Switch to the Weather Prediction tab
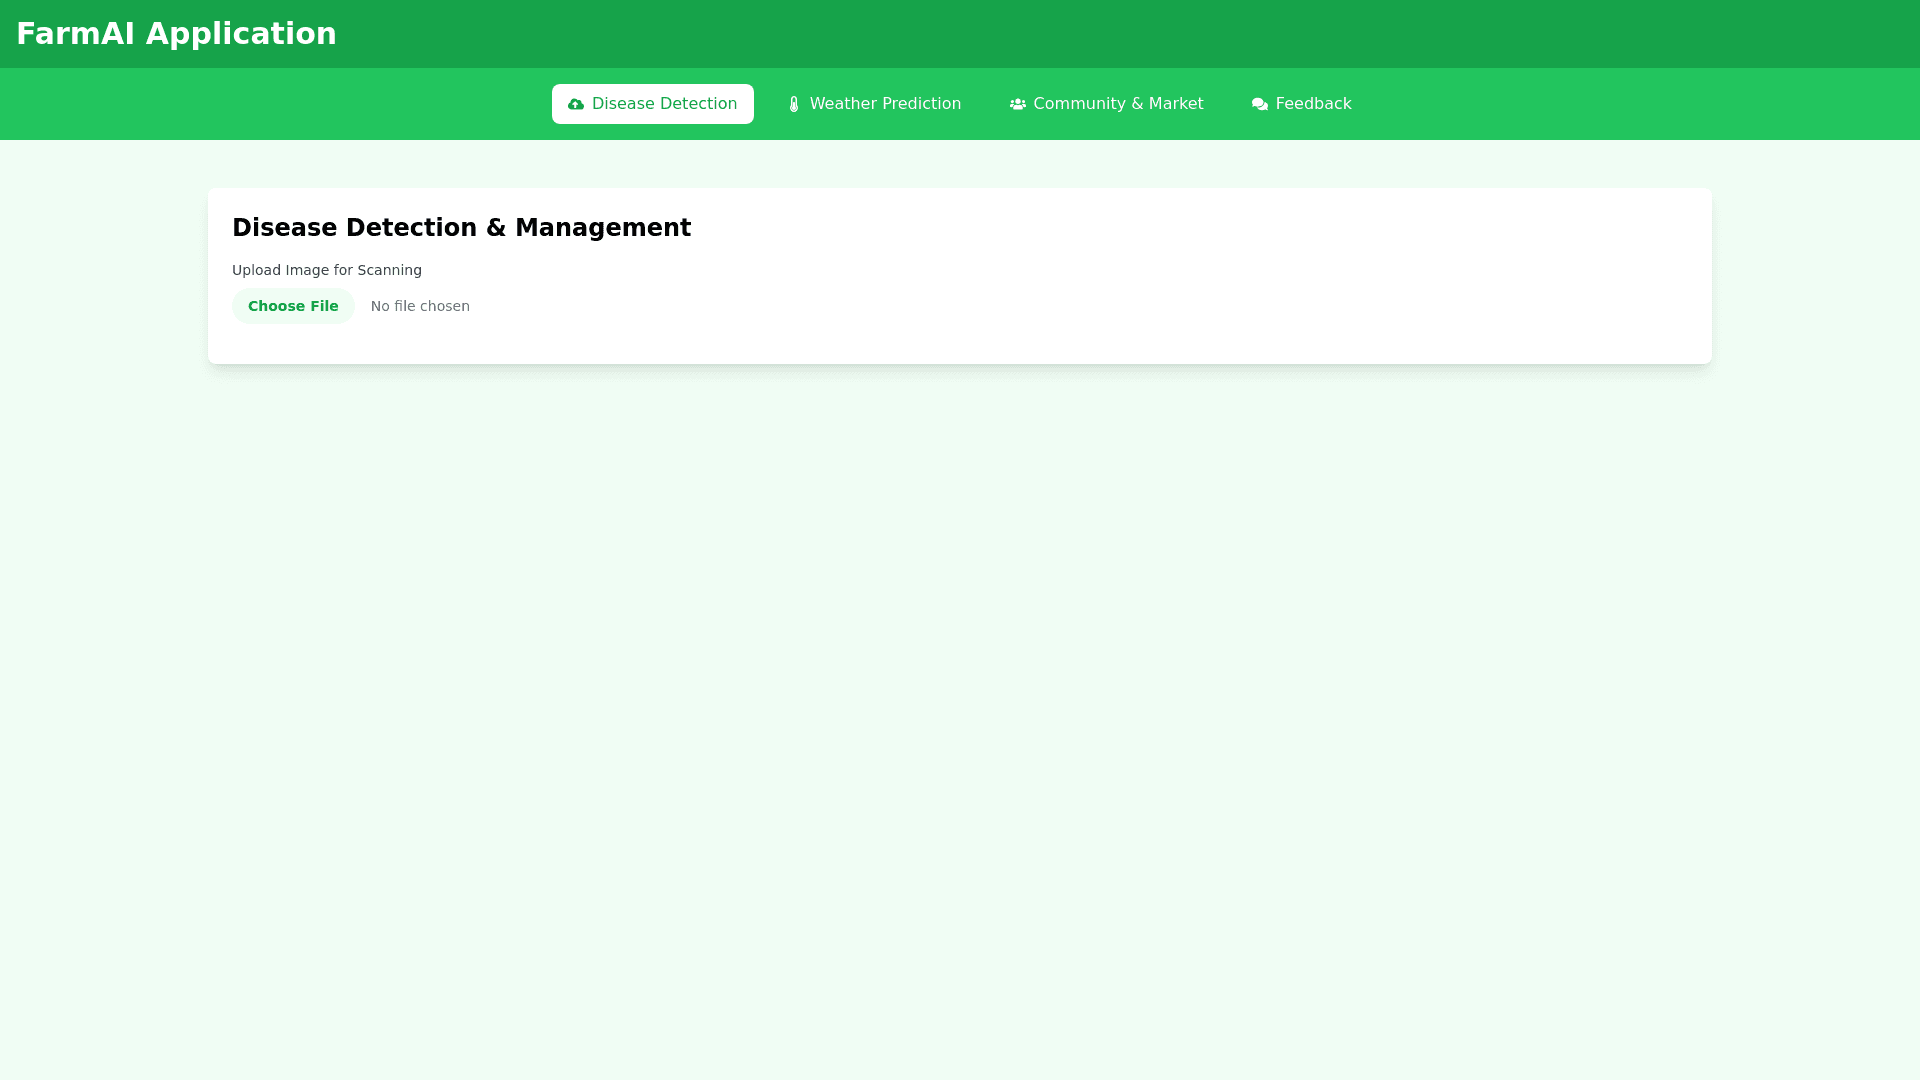The height and width of the screenshot is (1080, 1920). 874,104
